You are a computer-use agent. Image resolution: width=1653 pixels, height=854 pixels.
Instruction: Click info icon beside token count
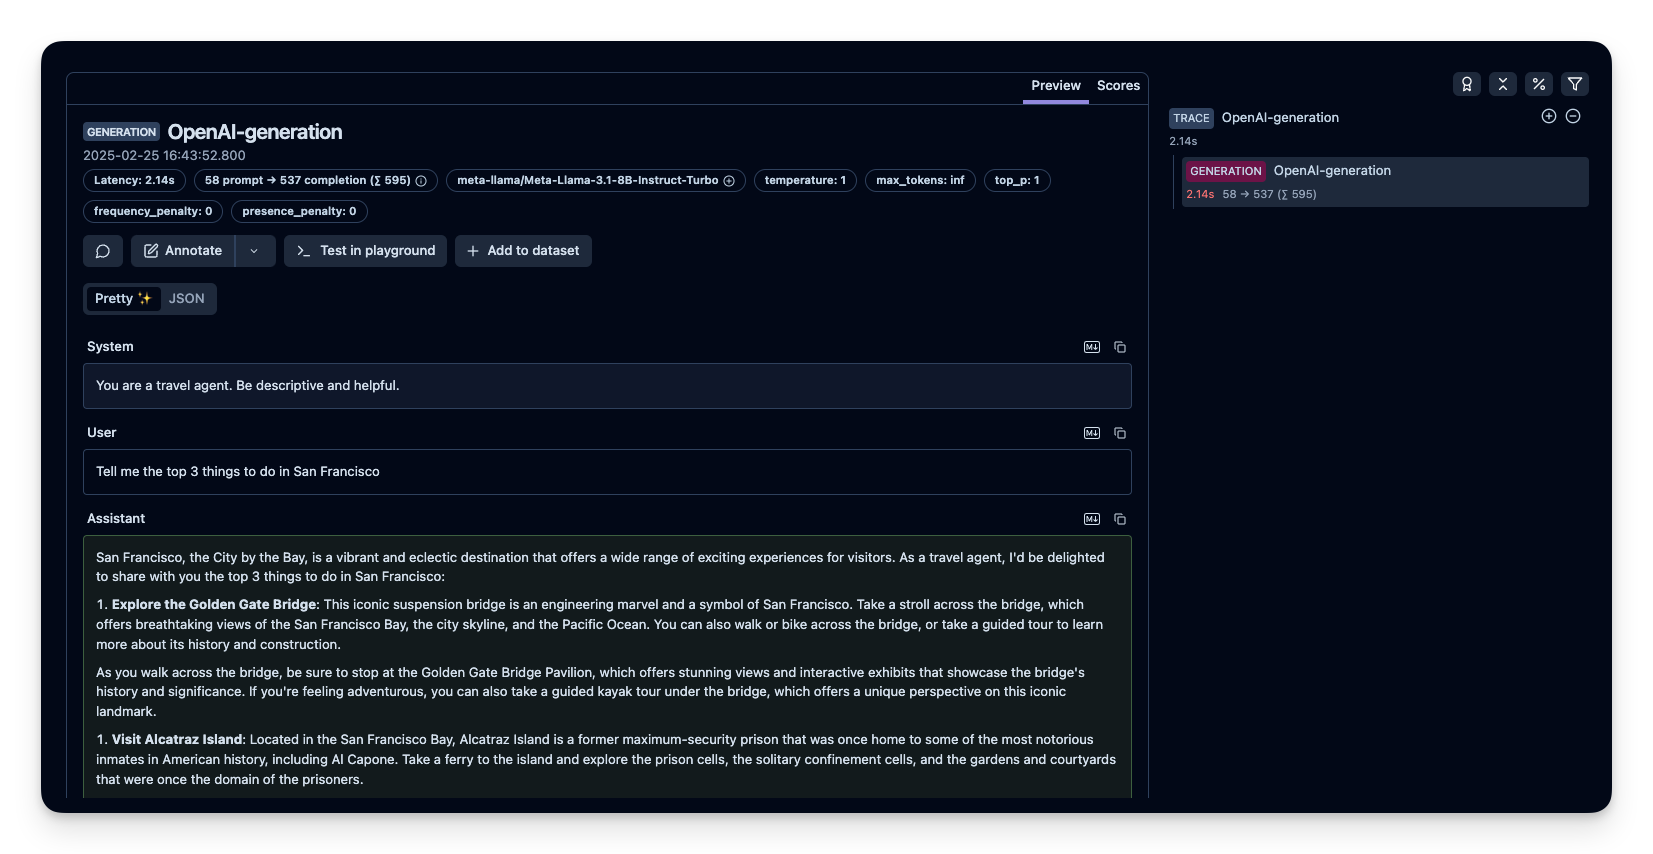(x=421, y=181)
